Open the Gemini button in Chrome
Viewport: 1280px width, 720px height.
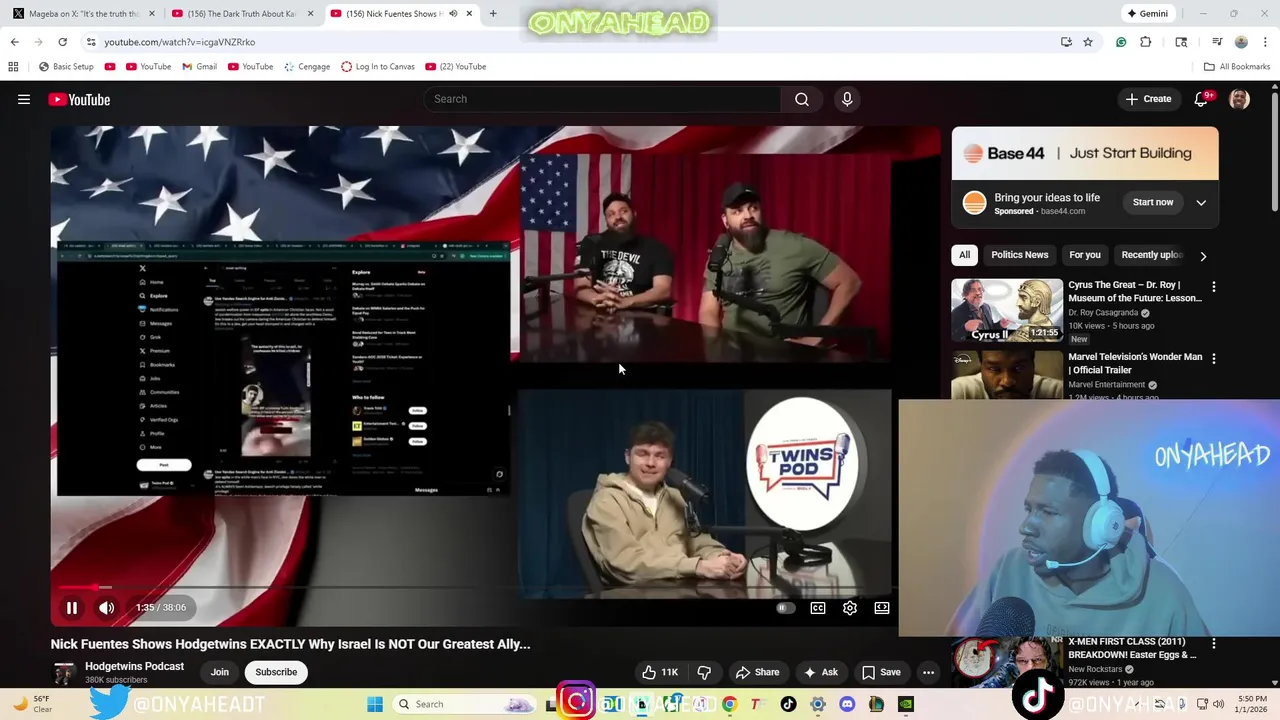(x=1147, y=14)
